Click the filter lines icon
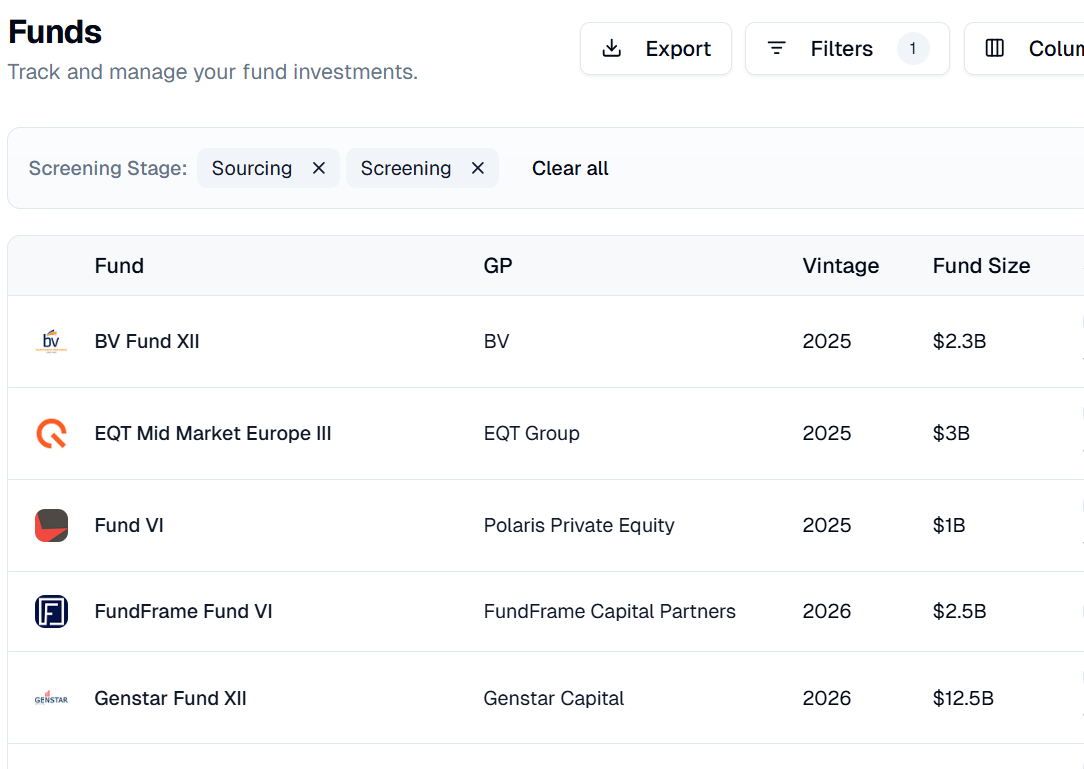Viewport: 1084px width, 769px height. coord(776,49)
